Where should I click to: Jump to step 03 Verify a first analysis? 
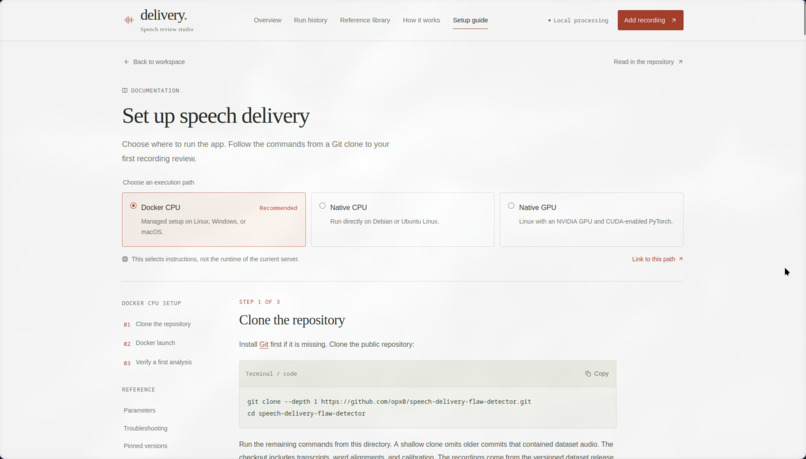pyautogui.click(x=158, y=362)
